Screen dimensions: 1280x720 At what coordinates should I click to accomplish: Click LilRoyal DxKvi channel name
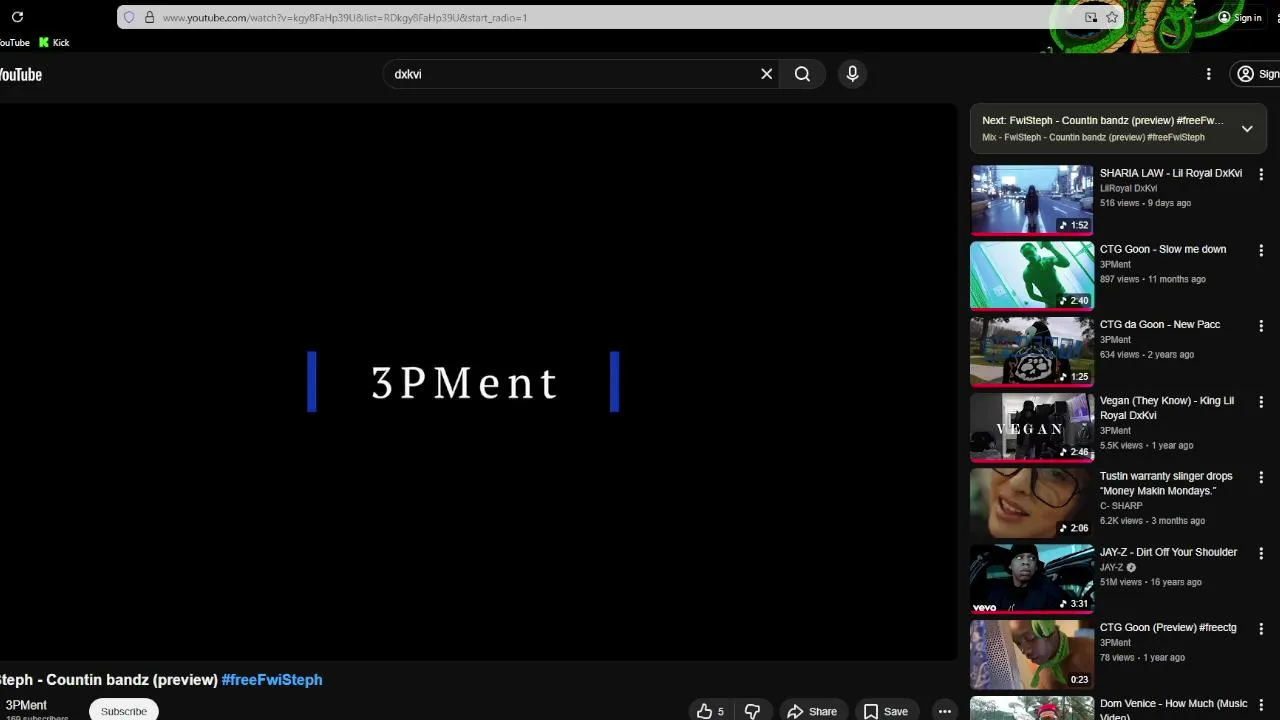(x=1128, y=188)
